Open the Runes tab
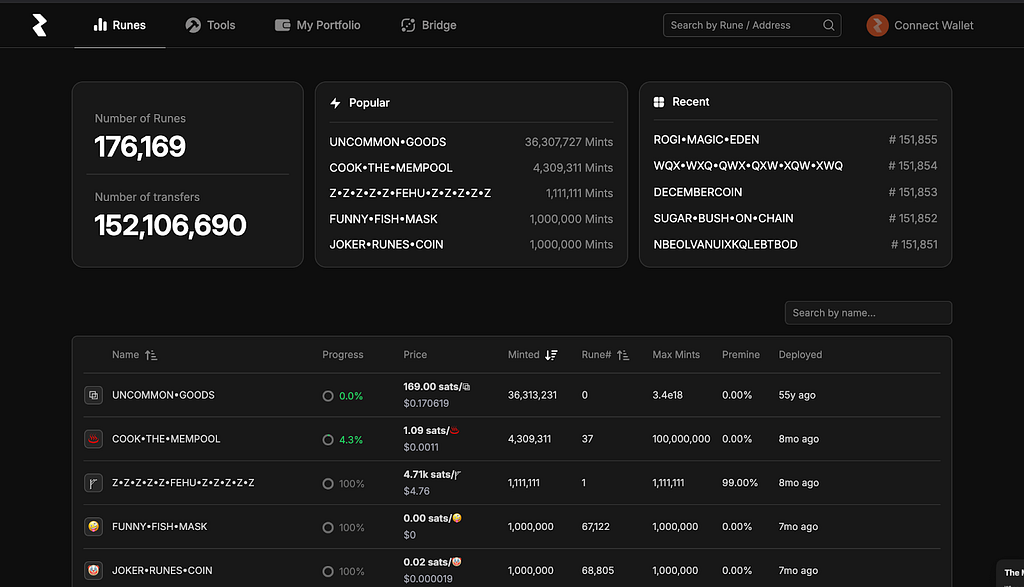Image resolution: width=1024 pixels, height=587 pixels. tap(120, 25)
